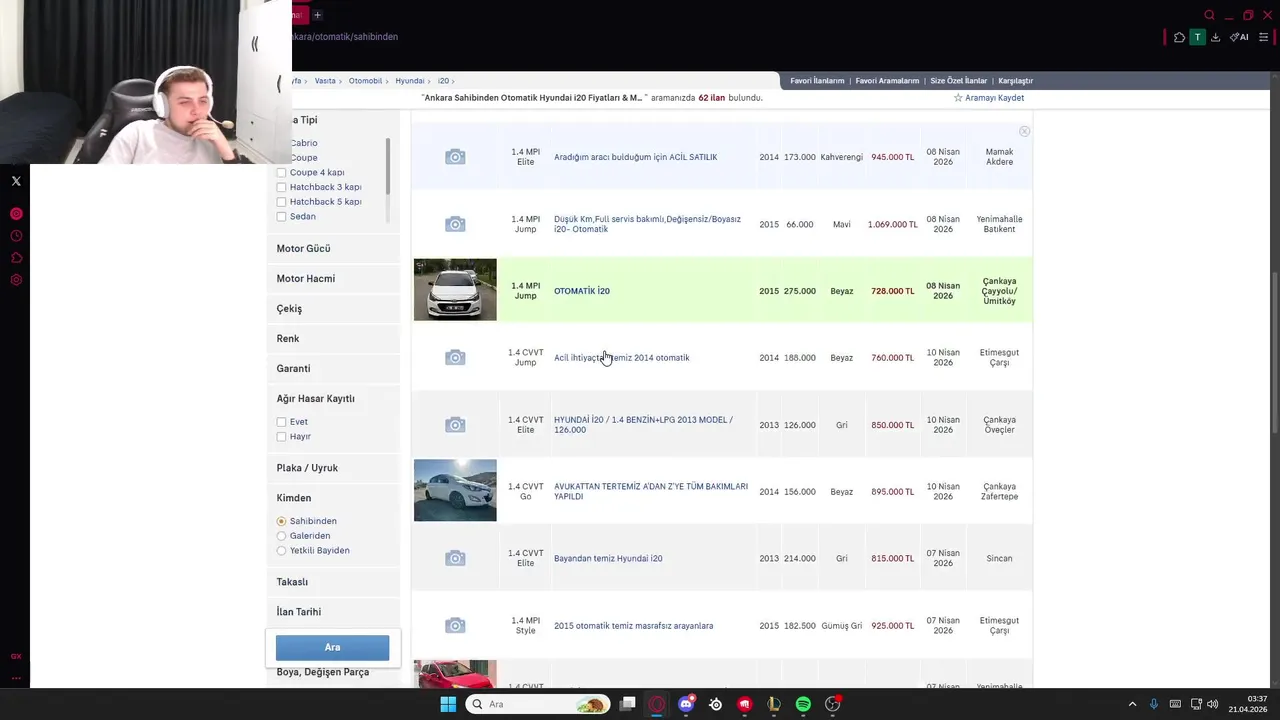Check the Hatchback 3 kapı checkbox

pos(281,187)
